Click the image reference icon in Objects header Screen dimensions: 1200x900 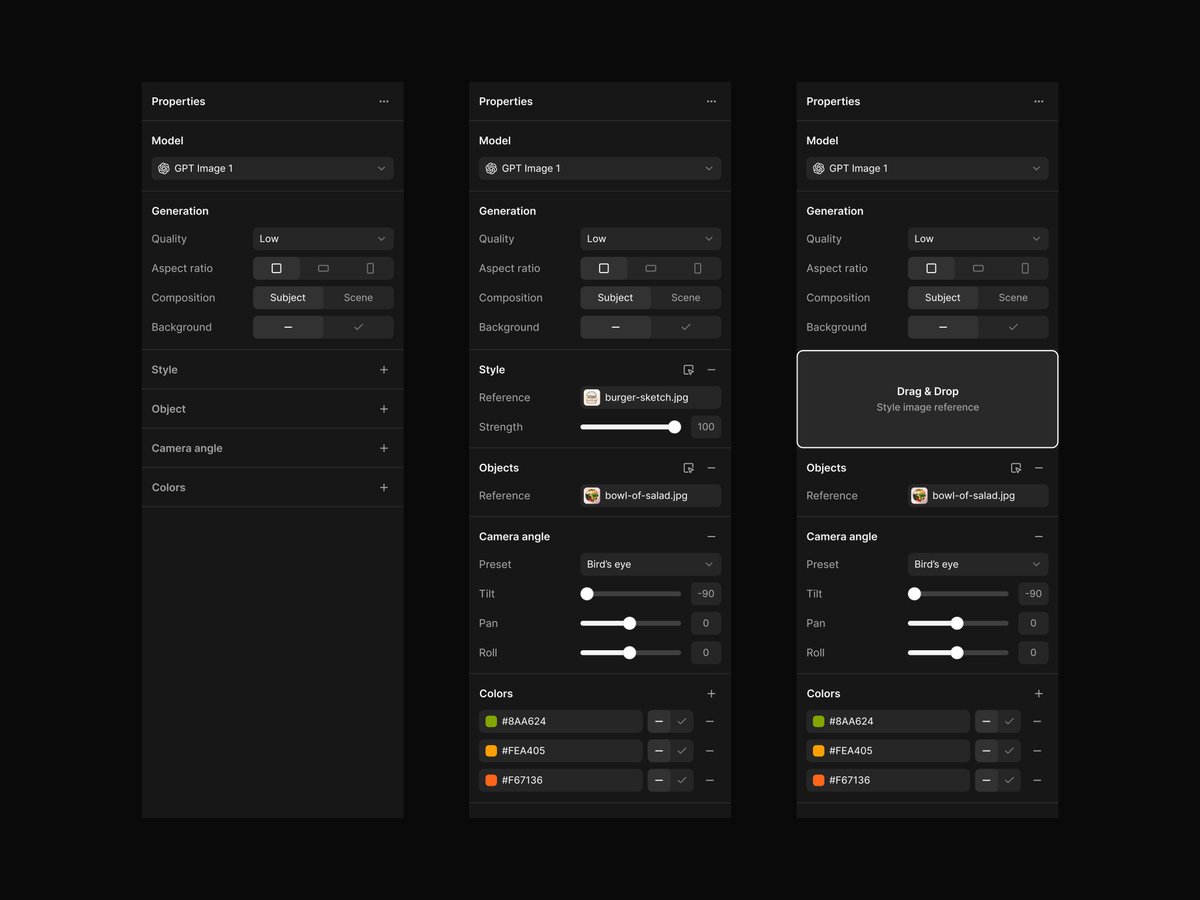point(688,467)
